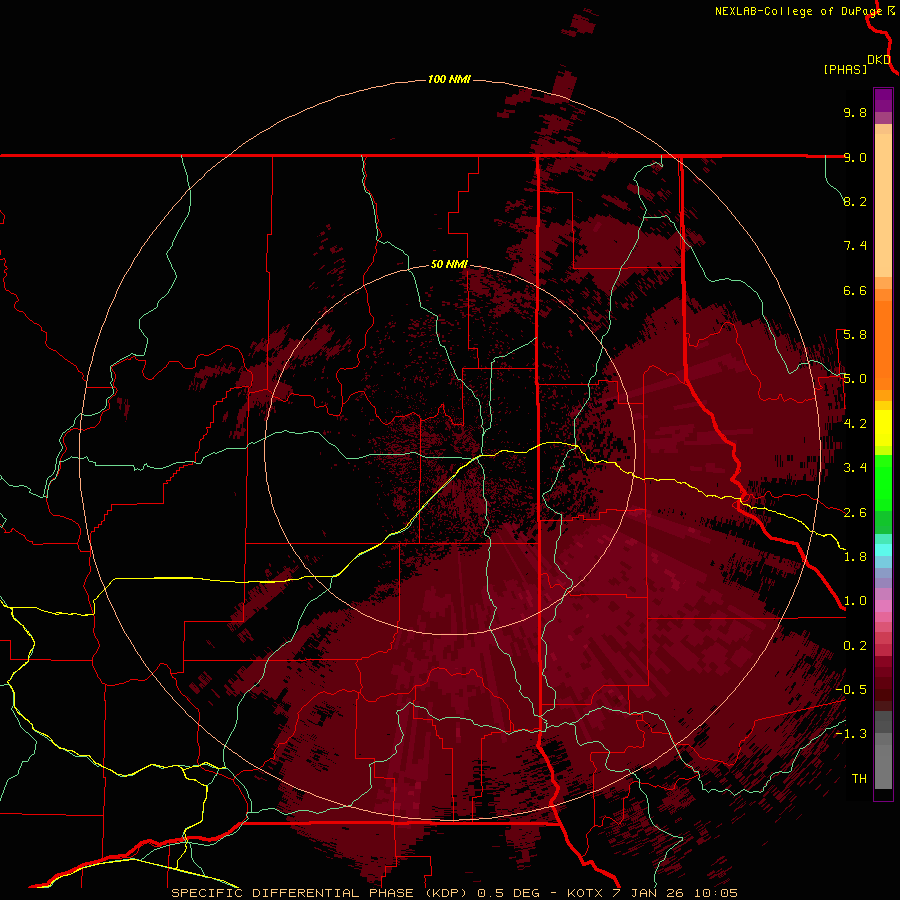Click the NEXLAB-College of DuPage label
Image resolution: width=900 pixels, height=900 pixels.
799,11
